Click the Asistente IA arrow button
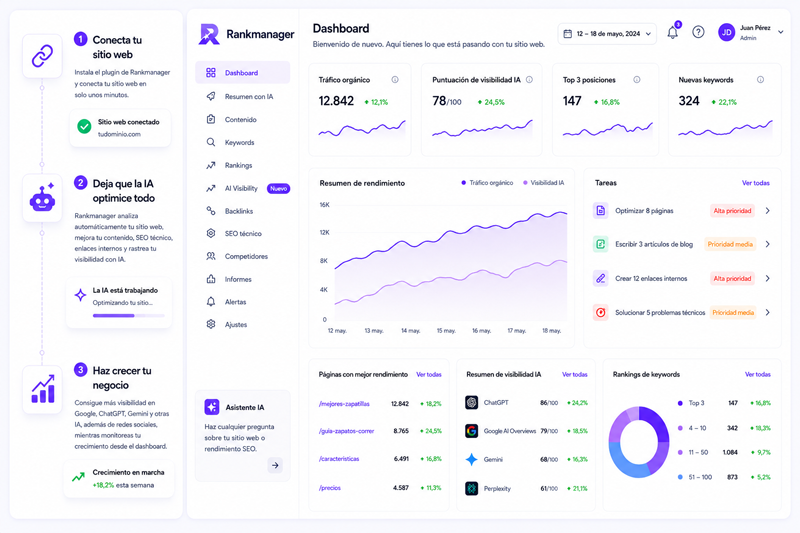Viewport: 800px width, 533px height. click(275, 465)
